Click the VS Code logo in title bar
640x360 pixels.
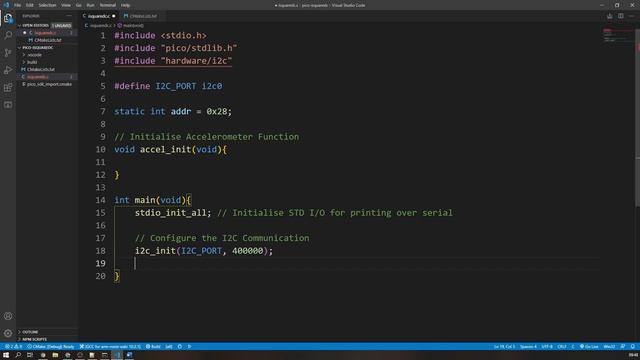(x=6, y=5)
